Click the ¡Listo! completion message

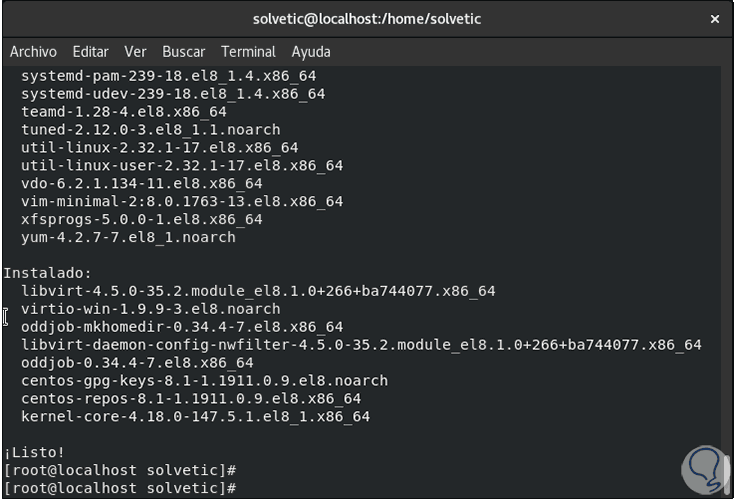click(34, 452)
